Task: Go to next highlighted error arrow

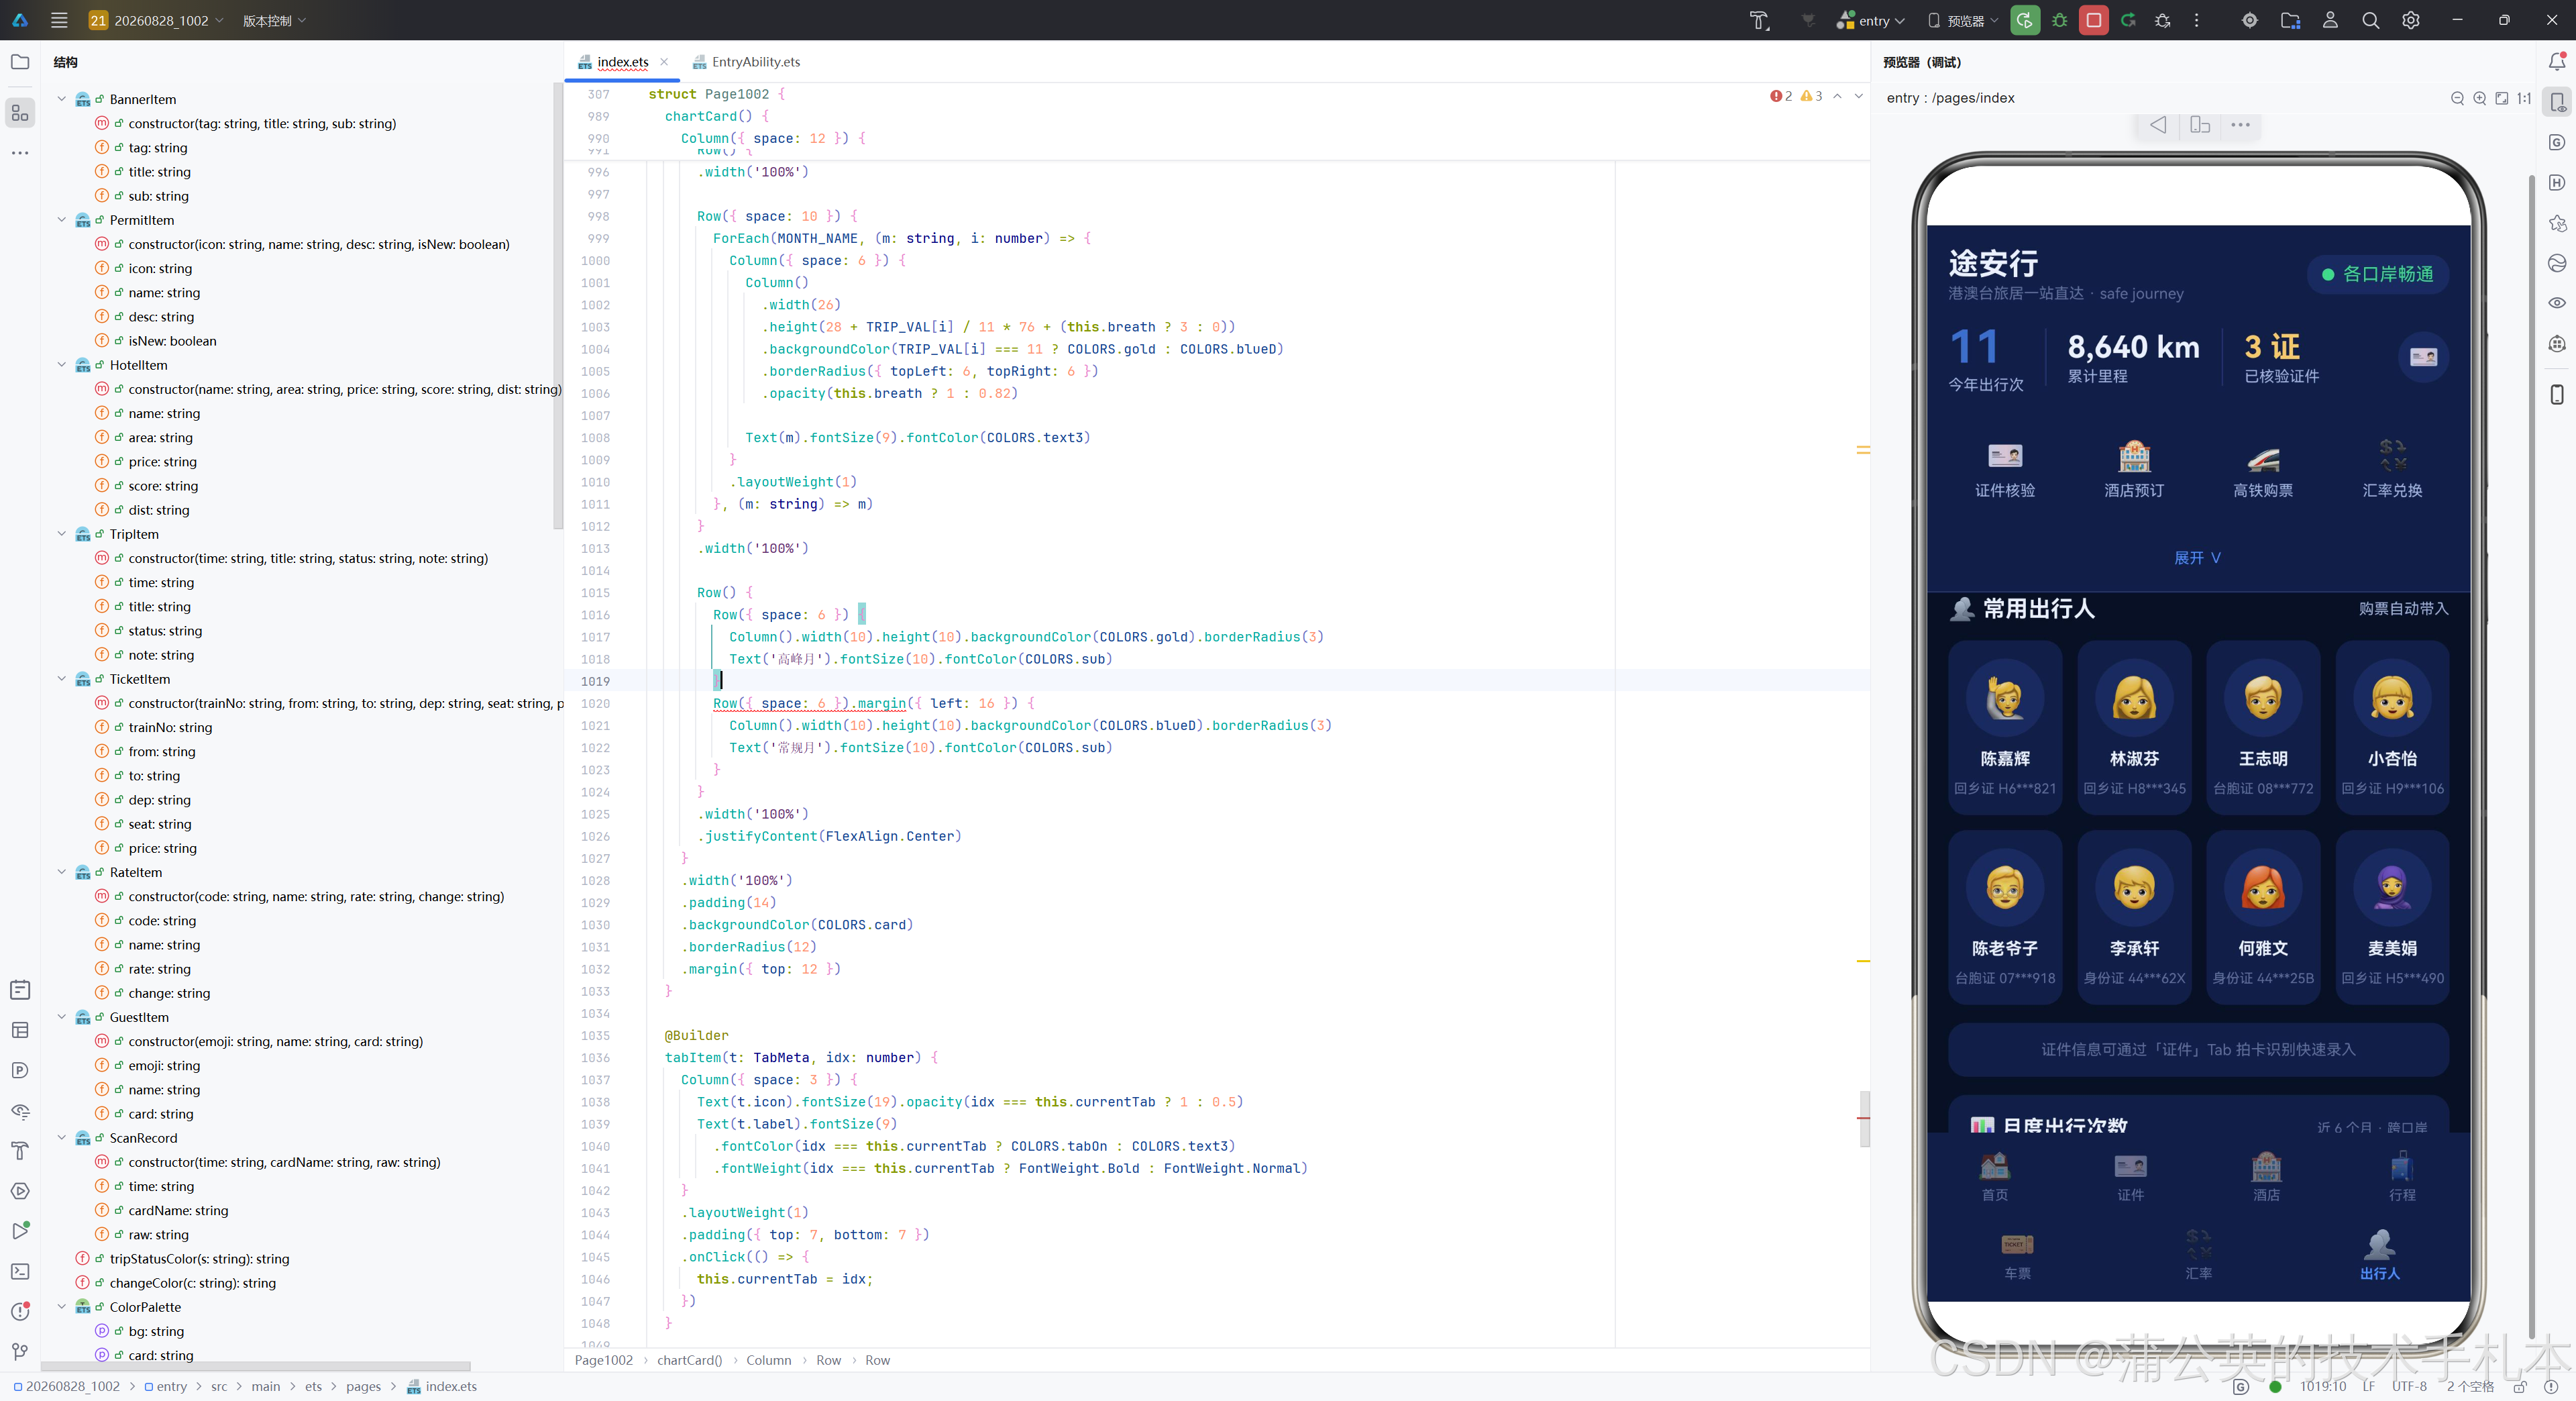Action: 1858,96
